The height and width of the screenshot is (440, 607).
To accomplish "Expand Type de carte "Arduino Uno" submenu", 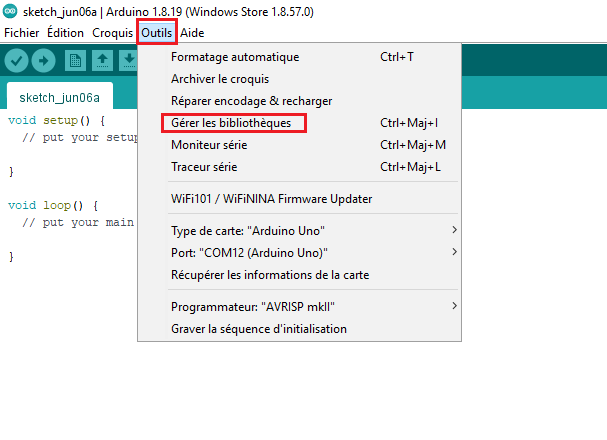I will [x=299, y=231].
